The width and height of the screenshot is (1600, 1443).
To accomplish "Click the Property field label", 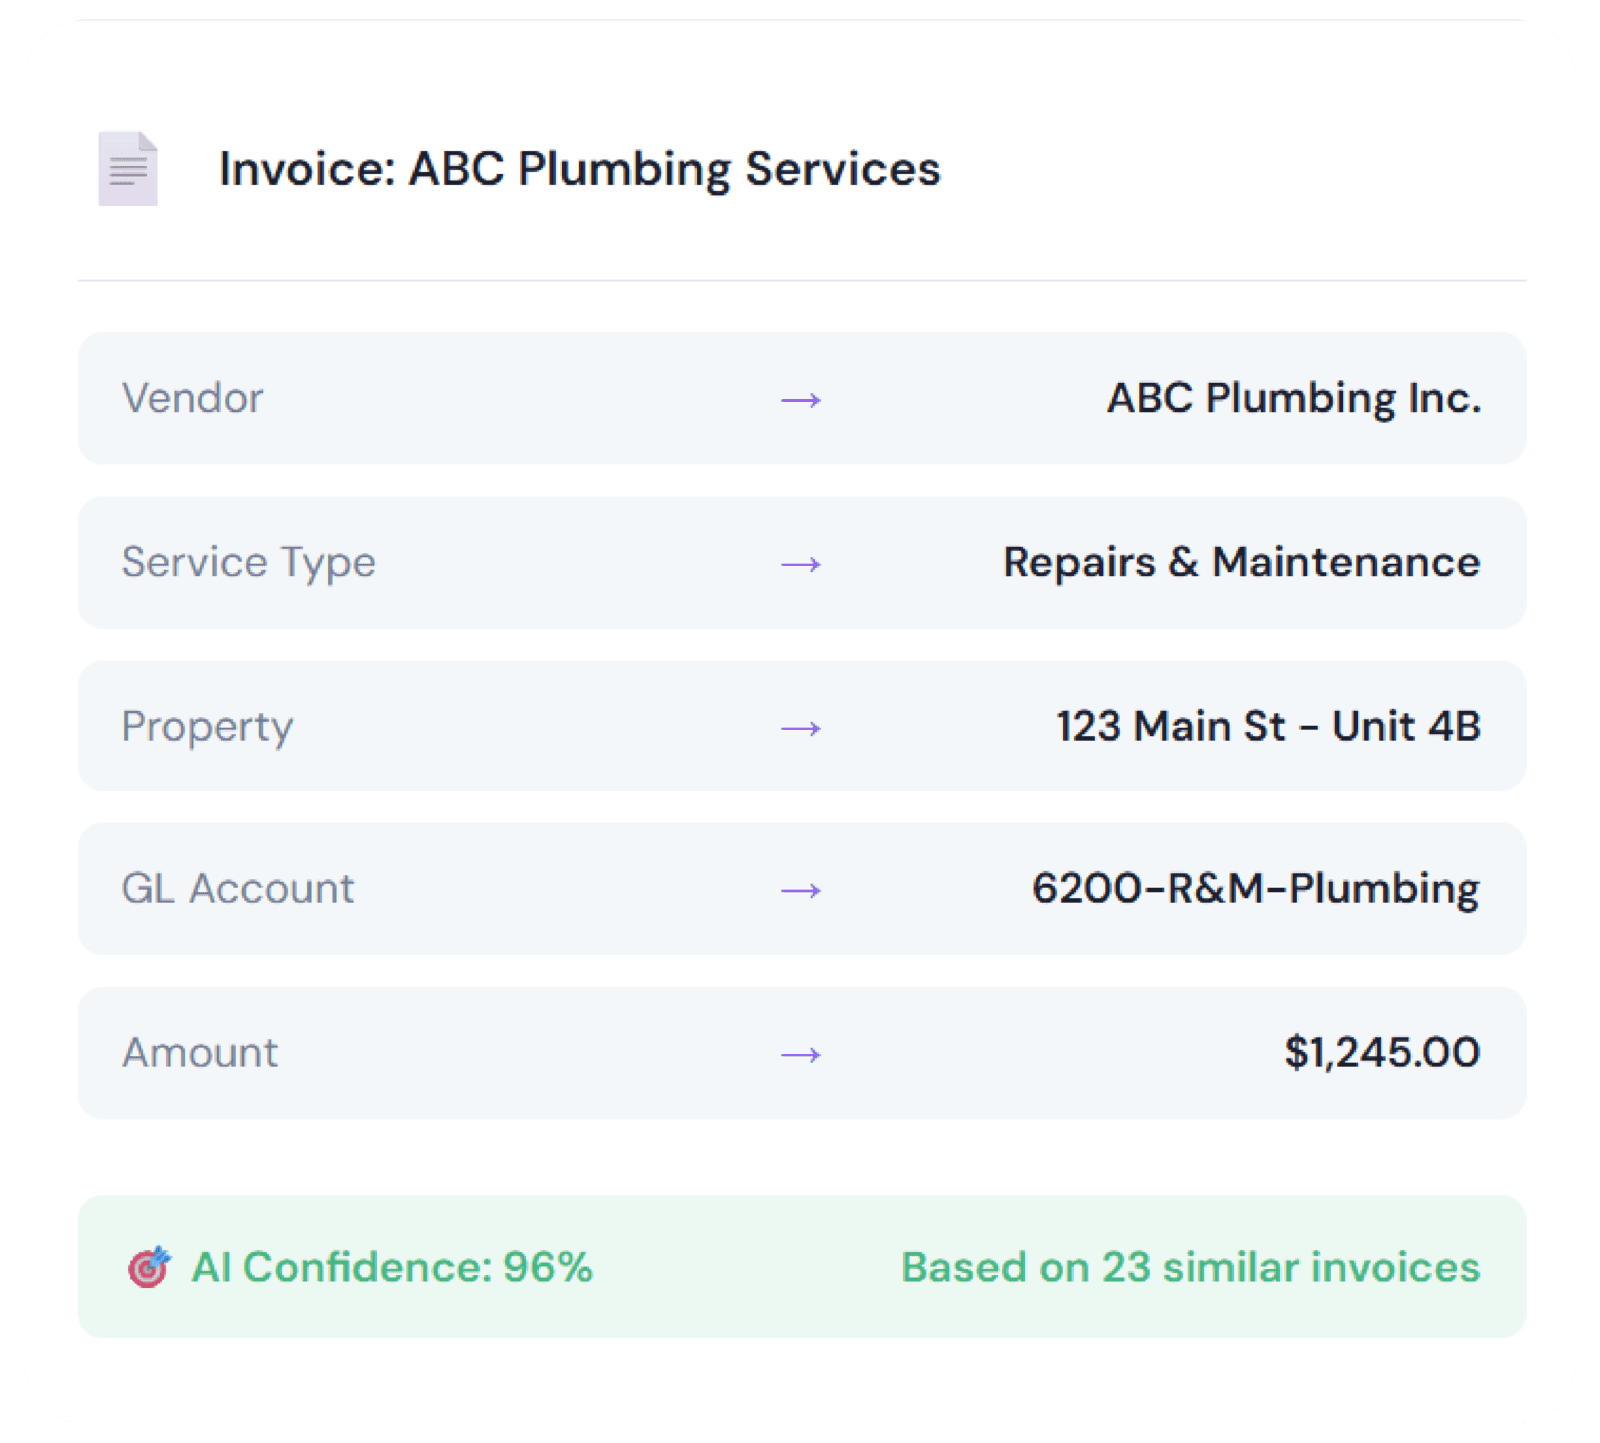I will click(x=208, y=726).
